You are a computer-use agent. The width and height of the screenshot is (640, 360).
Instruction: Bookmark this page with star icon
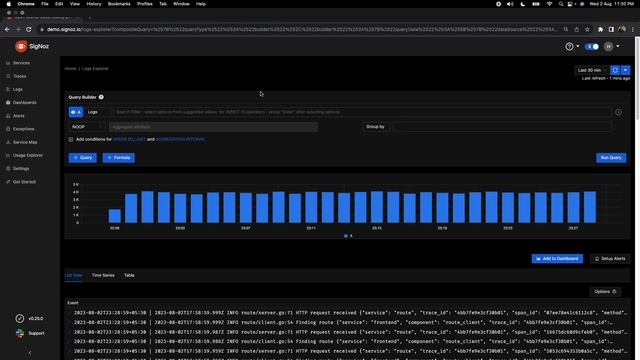587,29
